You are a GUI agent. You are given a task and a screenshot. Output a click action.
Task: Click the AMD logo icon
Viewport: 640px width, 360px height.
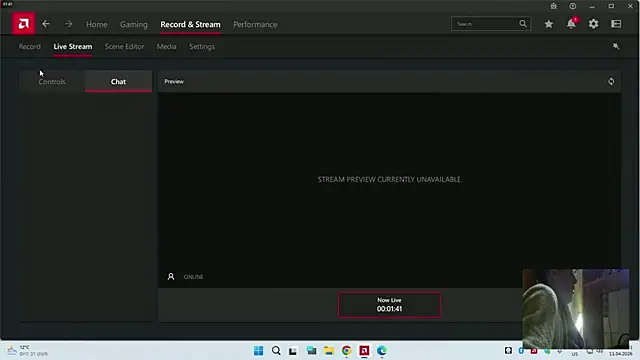click(x=23, y=24)
